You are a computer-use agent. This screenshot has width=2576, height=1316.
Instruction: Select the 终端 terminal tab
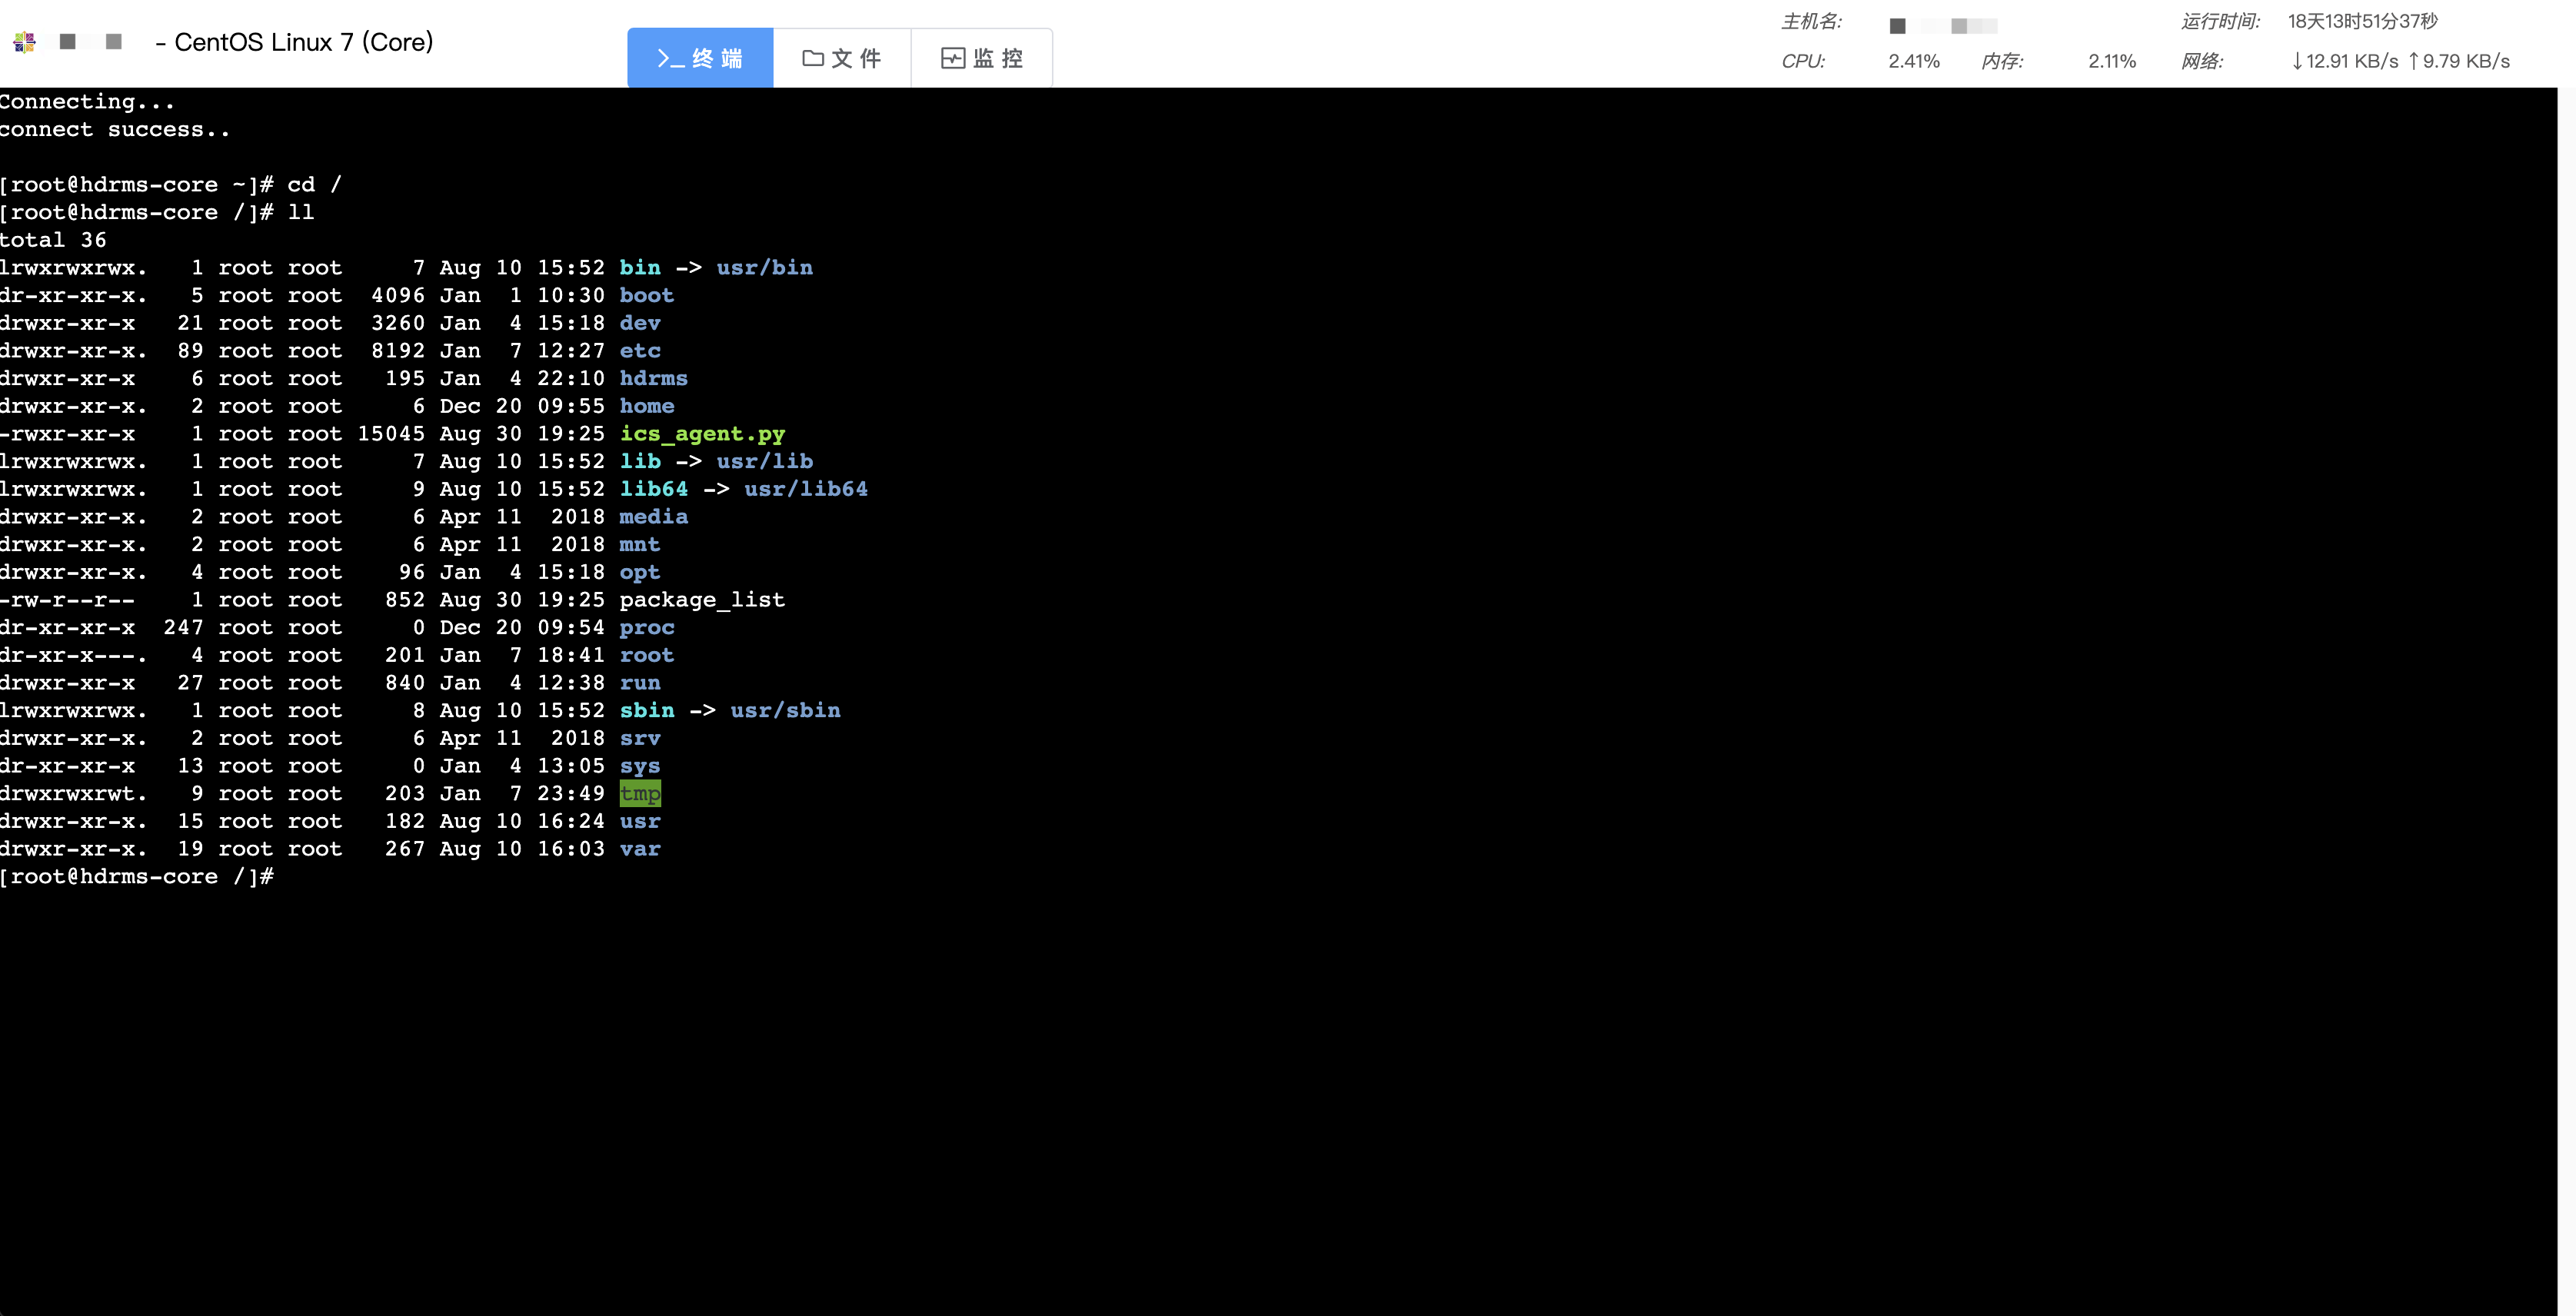point(700,59)
